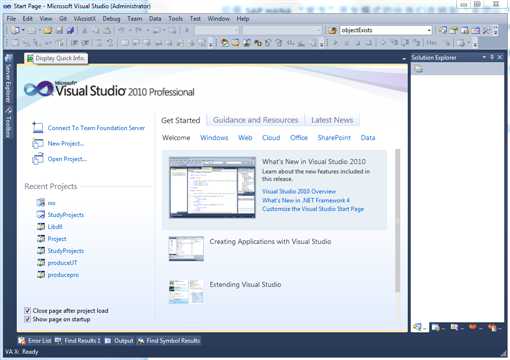
Task: Switch to the Guidance and Resources tab
Action: point(255,120)
